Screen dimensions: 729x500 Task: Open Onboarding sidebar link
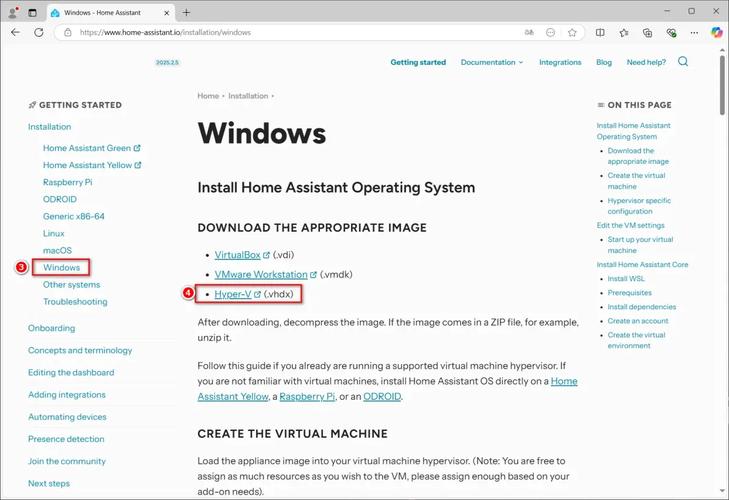point(51,328)
